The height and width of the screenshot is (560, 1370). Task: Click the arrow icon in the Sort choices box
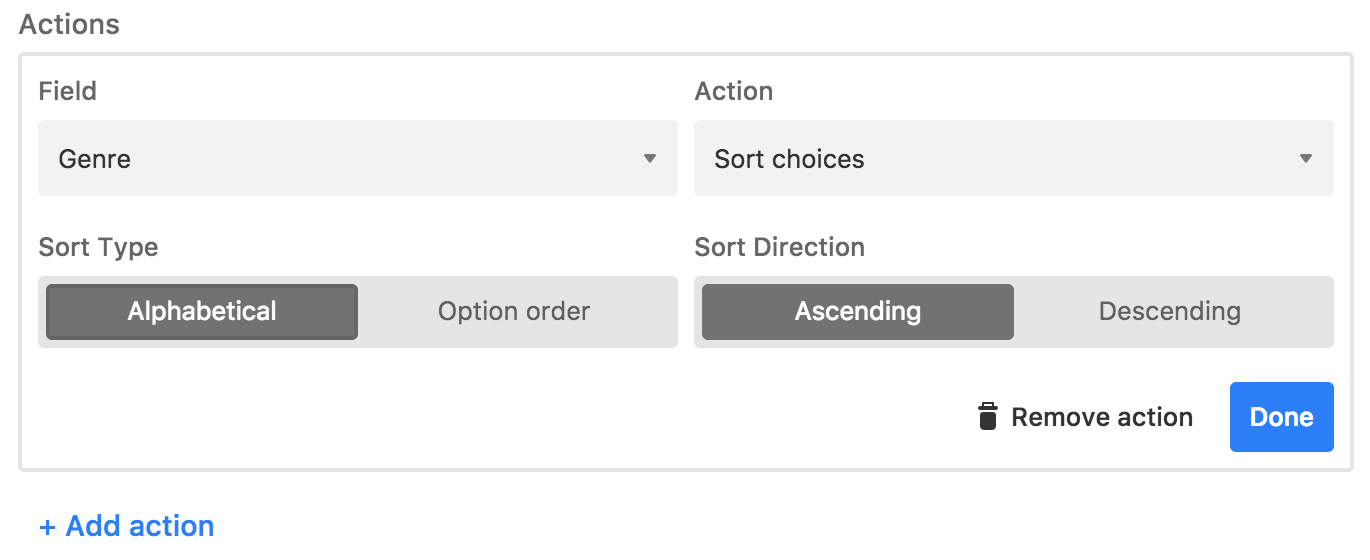click(x=1306, y=158)
